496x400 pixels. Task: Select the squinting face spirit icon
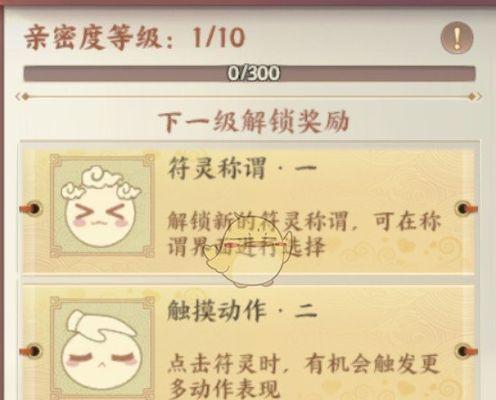pyautogui.click(x=102, y=206)
